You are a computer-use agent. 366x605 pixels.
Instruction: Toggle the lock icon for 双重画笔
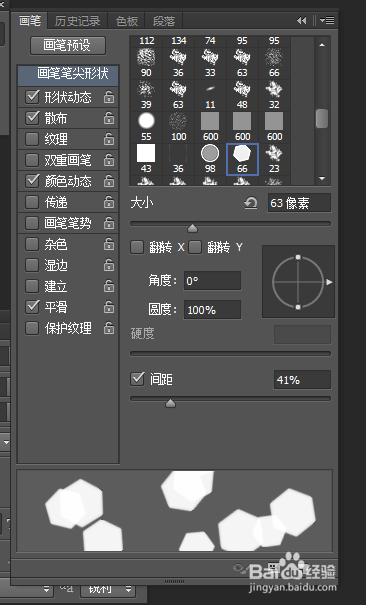(x=109, y=160)
